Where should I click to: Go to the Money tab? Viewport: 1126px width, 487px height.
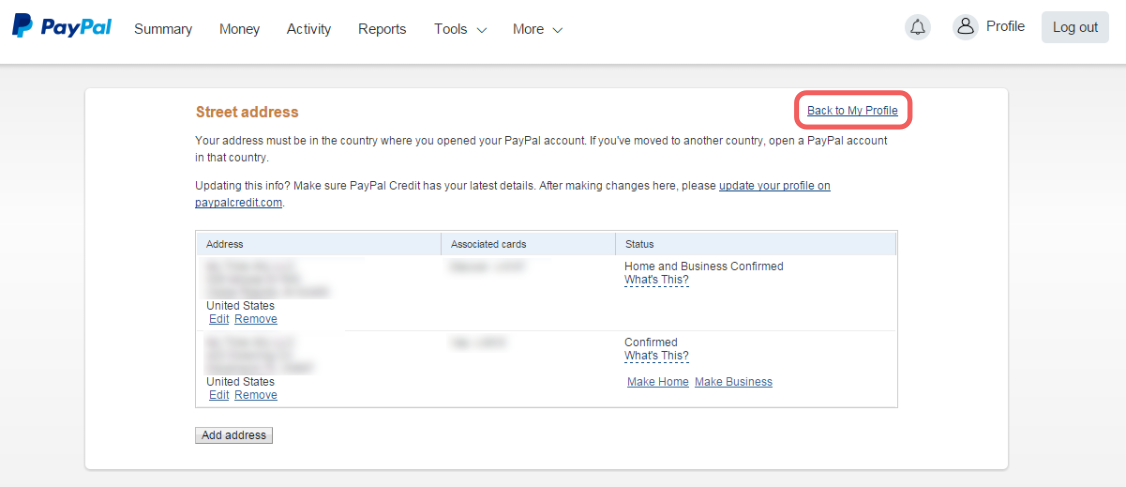point(239,29)
